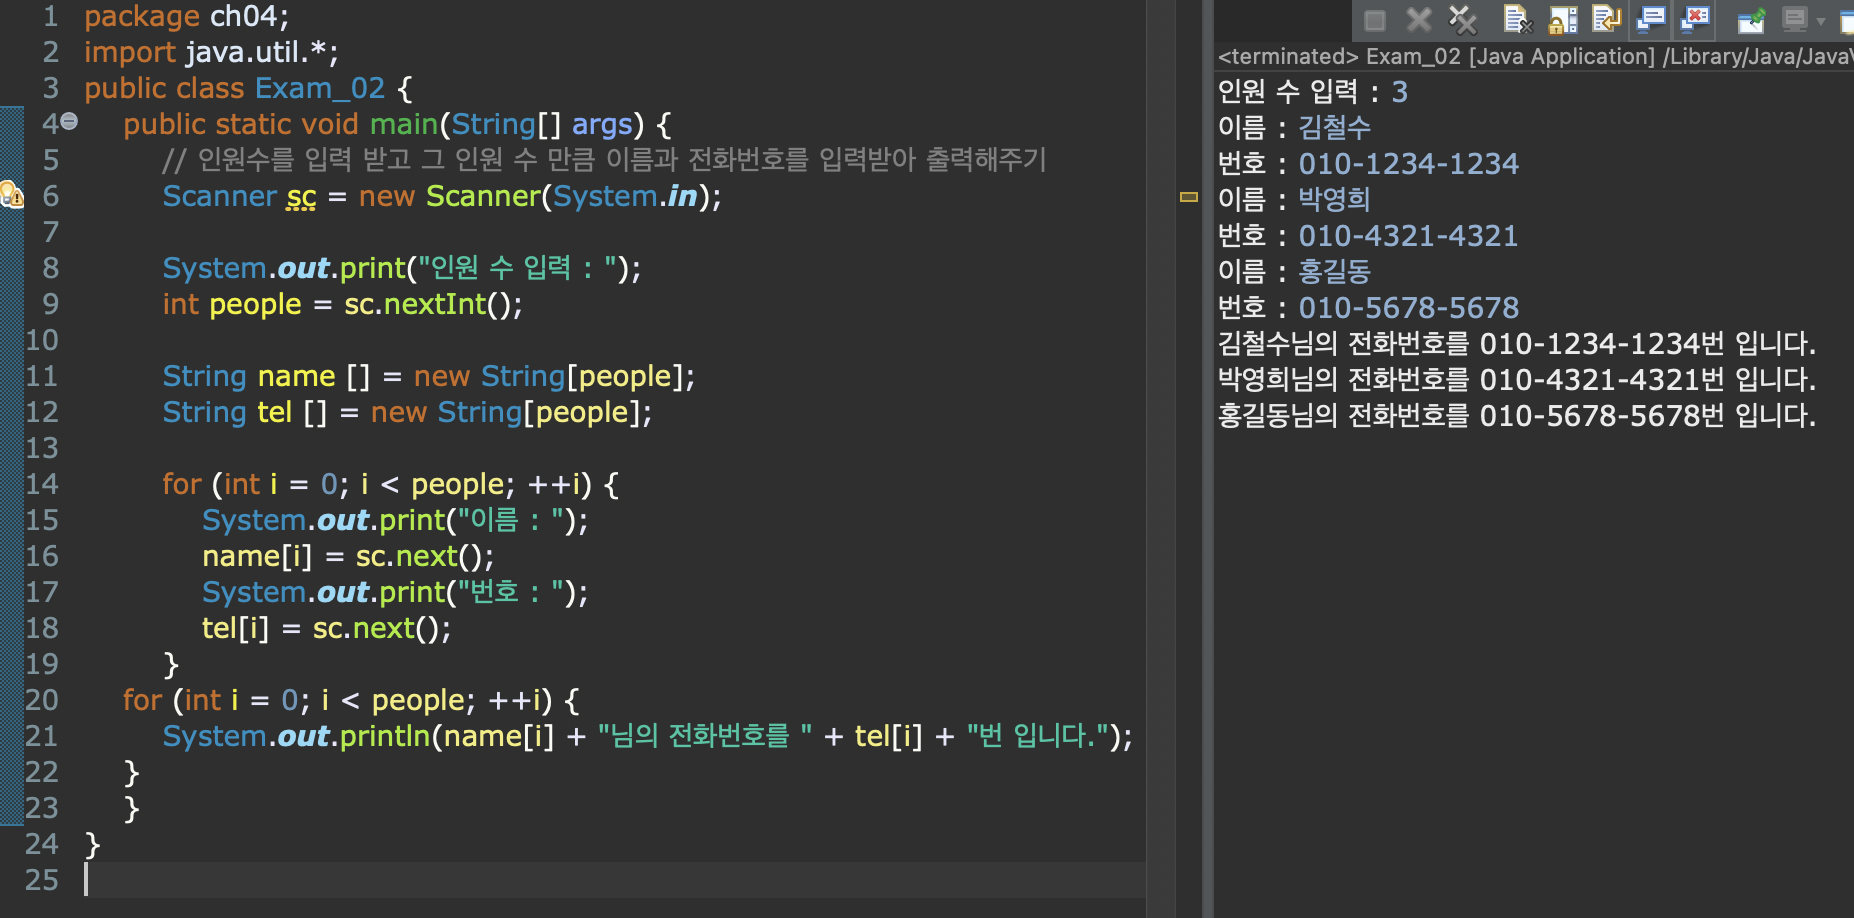Viewport: 1854px width, 918px height.
Task: Click name[i] = sc.next() on line 16
Action: click(x=348, y=556)
